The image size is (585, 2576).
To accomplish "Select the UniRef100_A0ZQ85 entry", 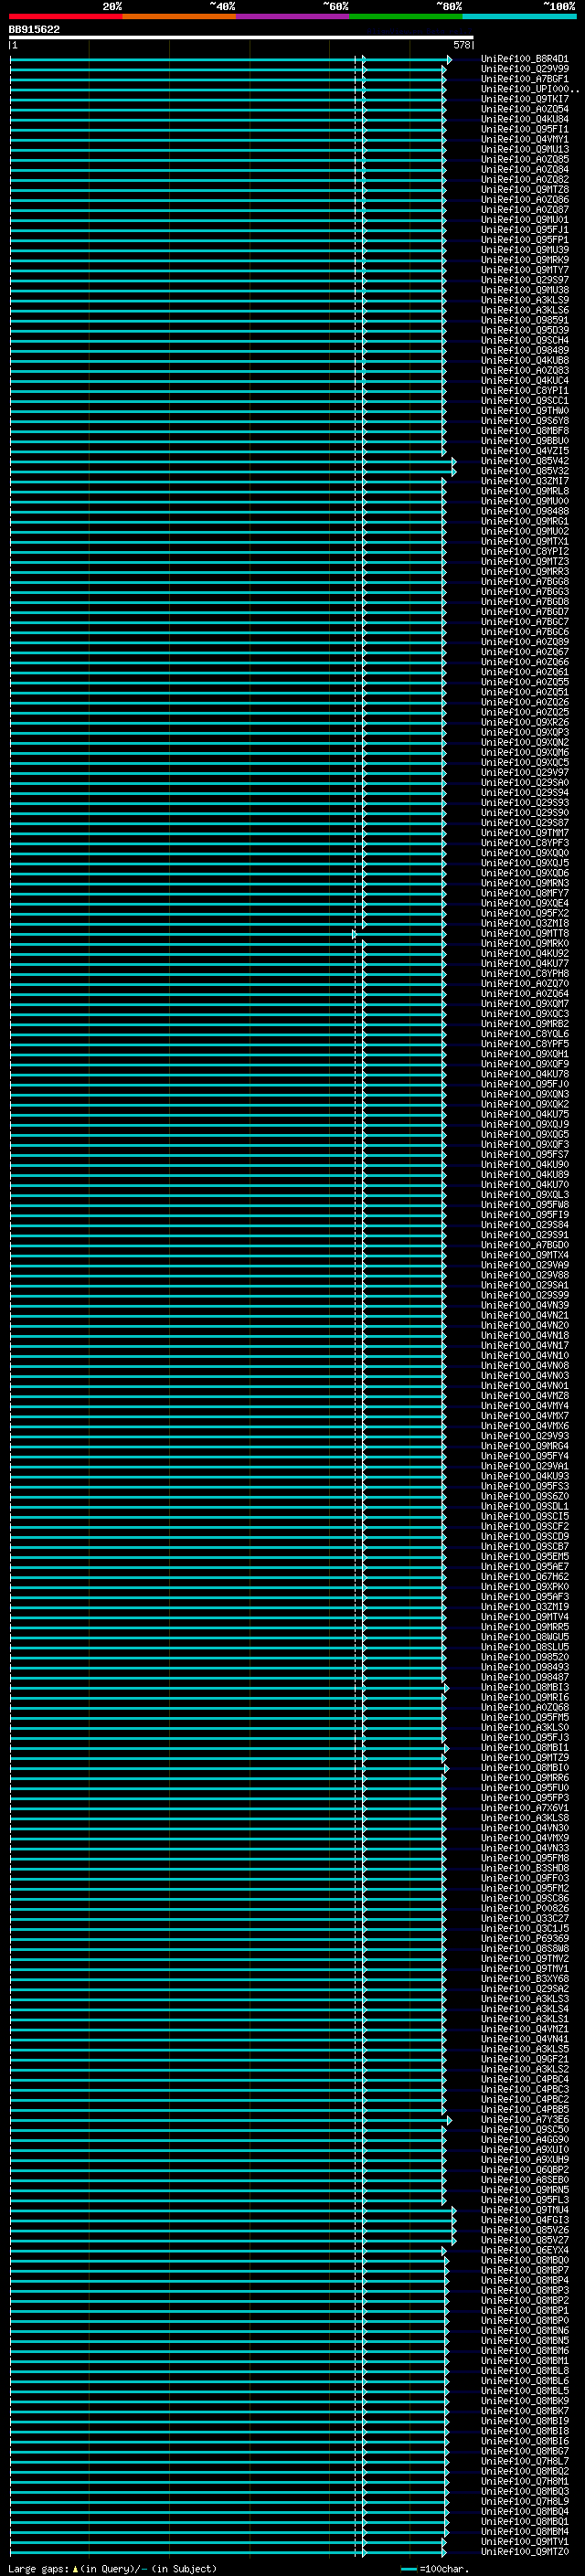I will (524, 159).
